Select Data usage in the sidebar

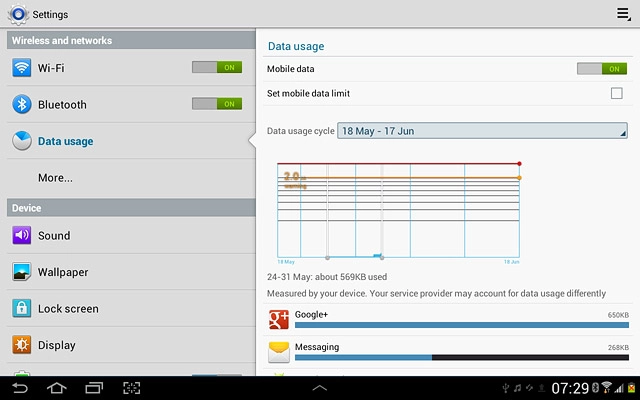[66, 142]
